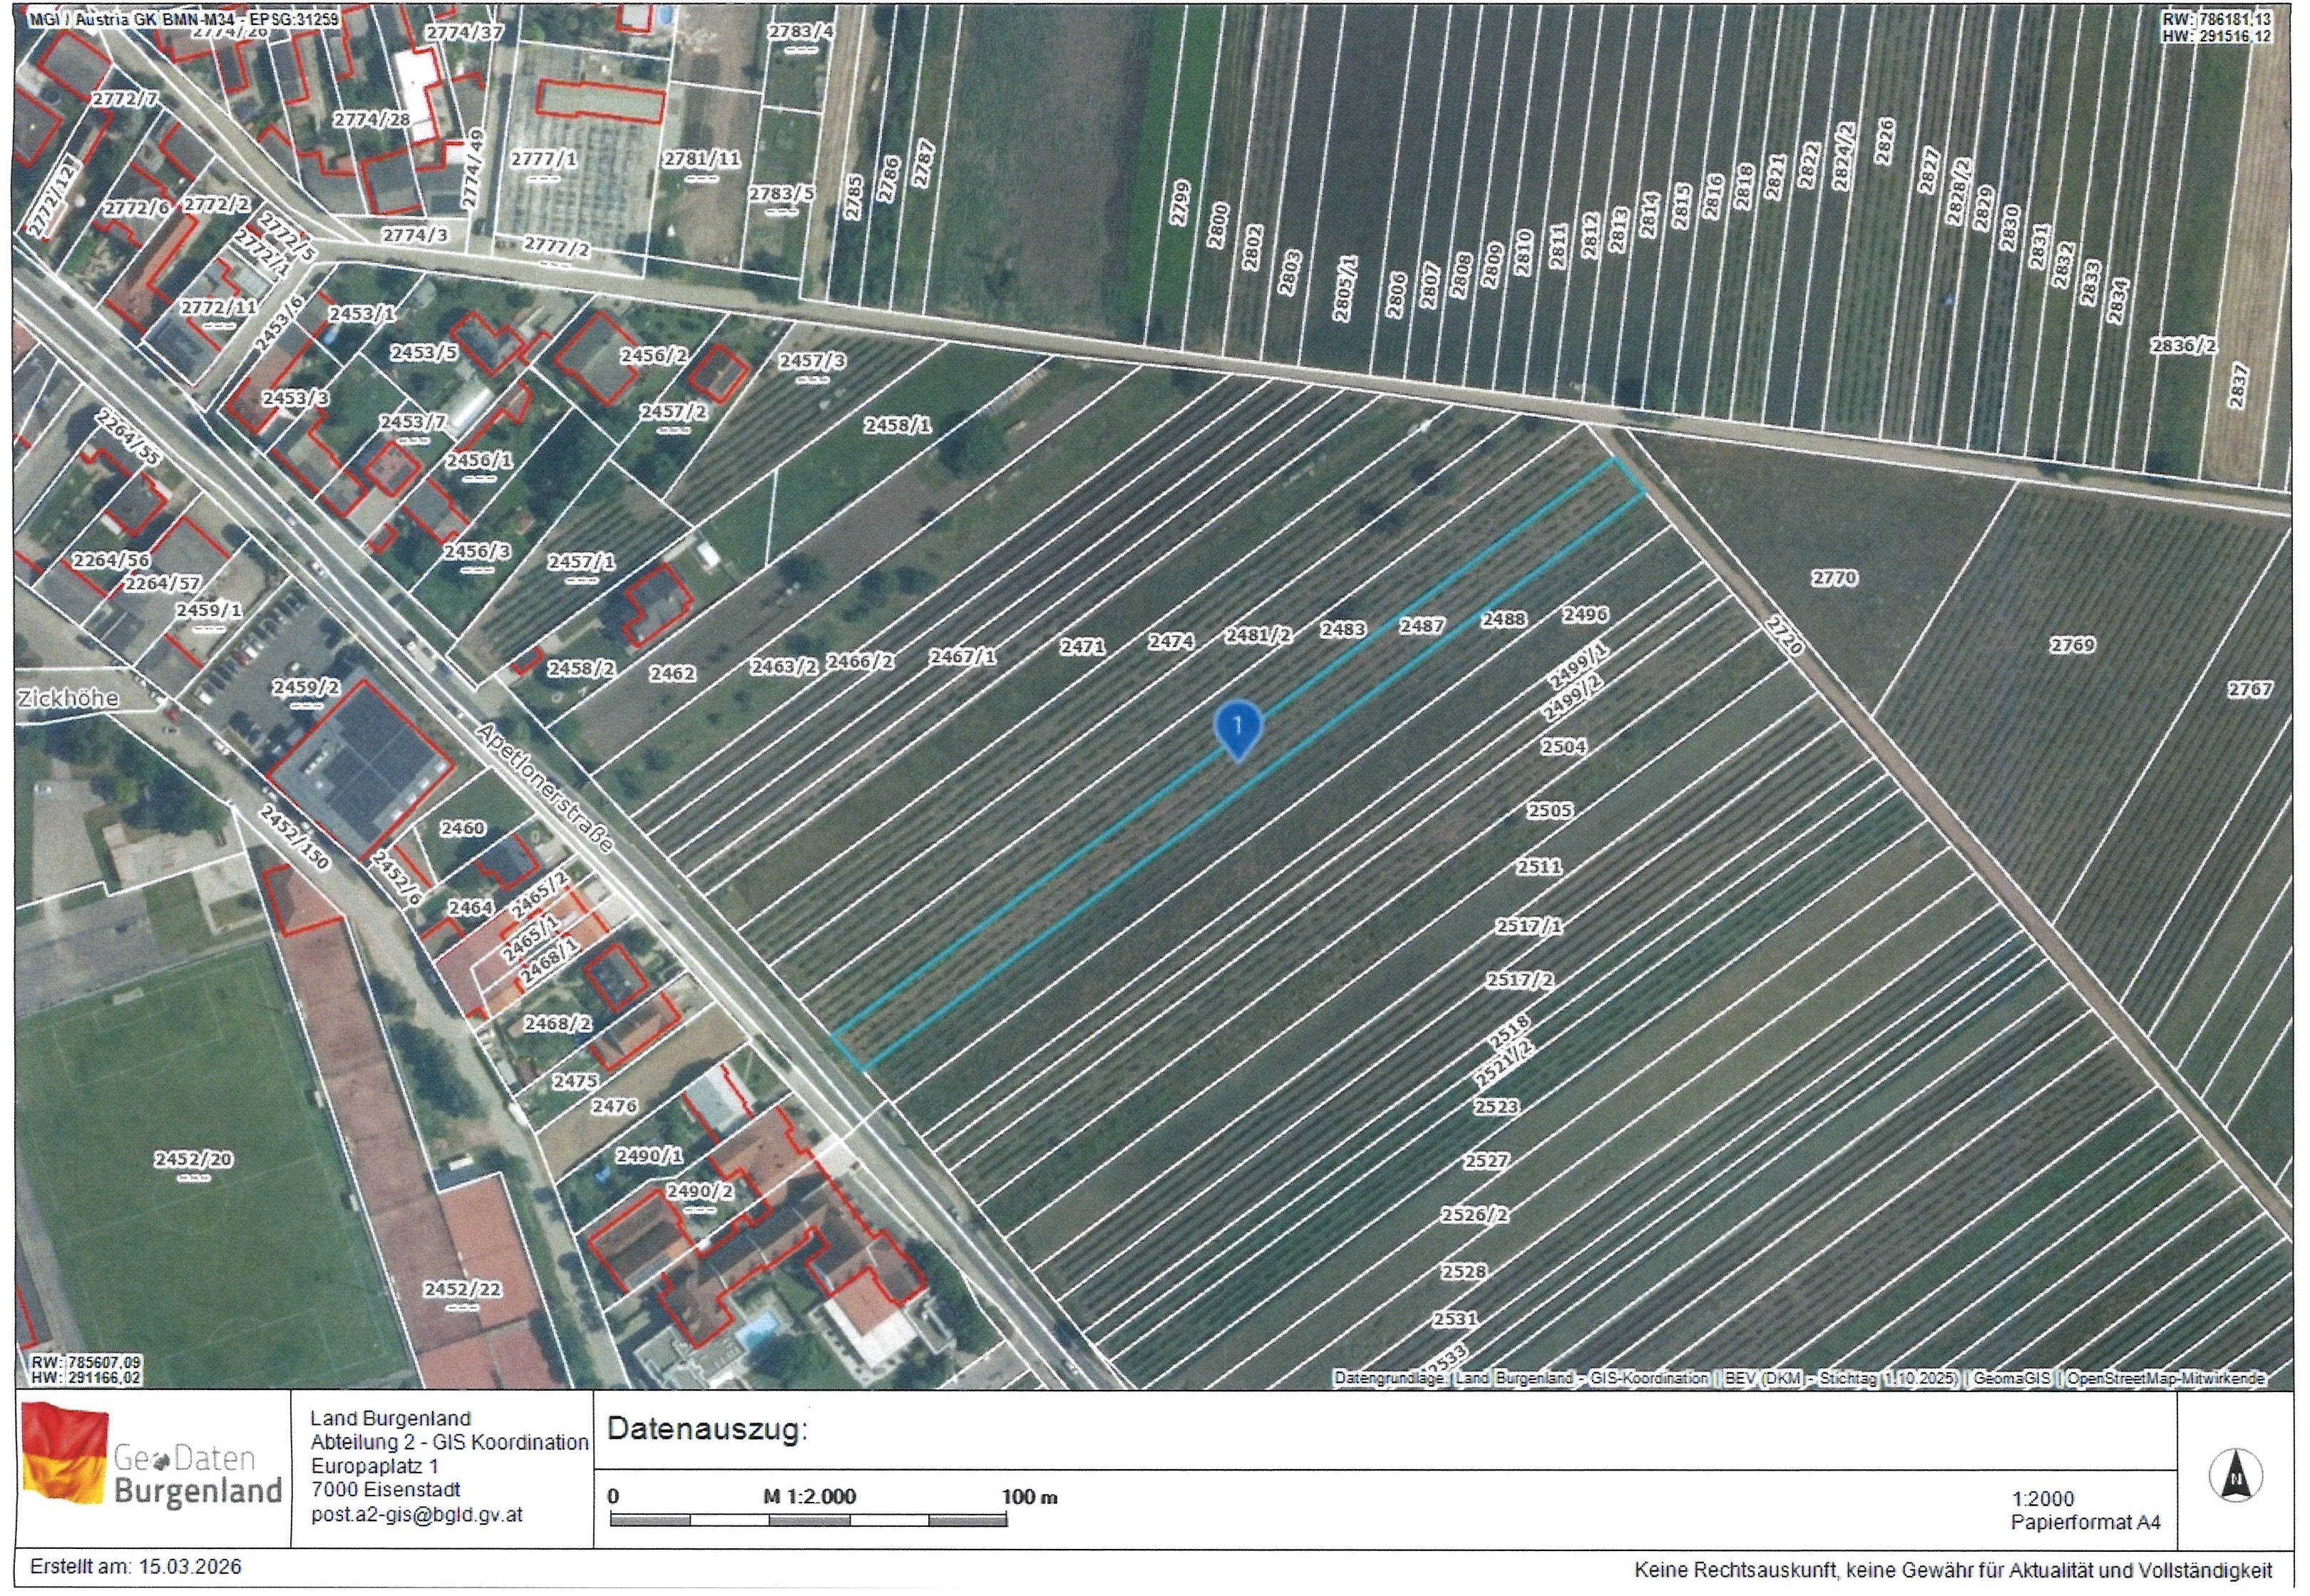Select parcel label 2527

pos(1486,1161)
